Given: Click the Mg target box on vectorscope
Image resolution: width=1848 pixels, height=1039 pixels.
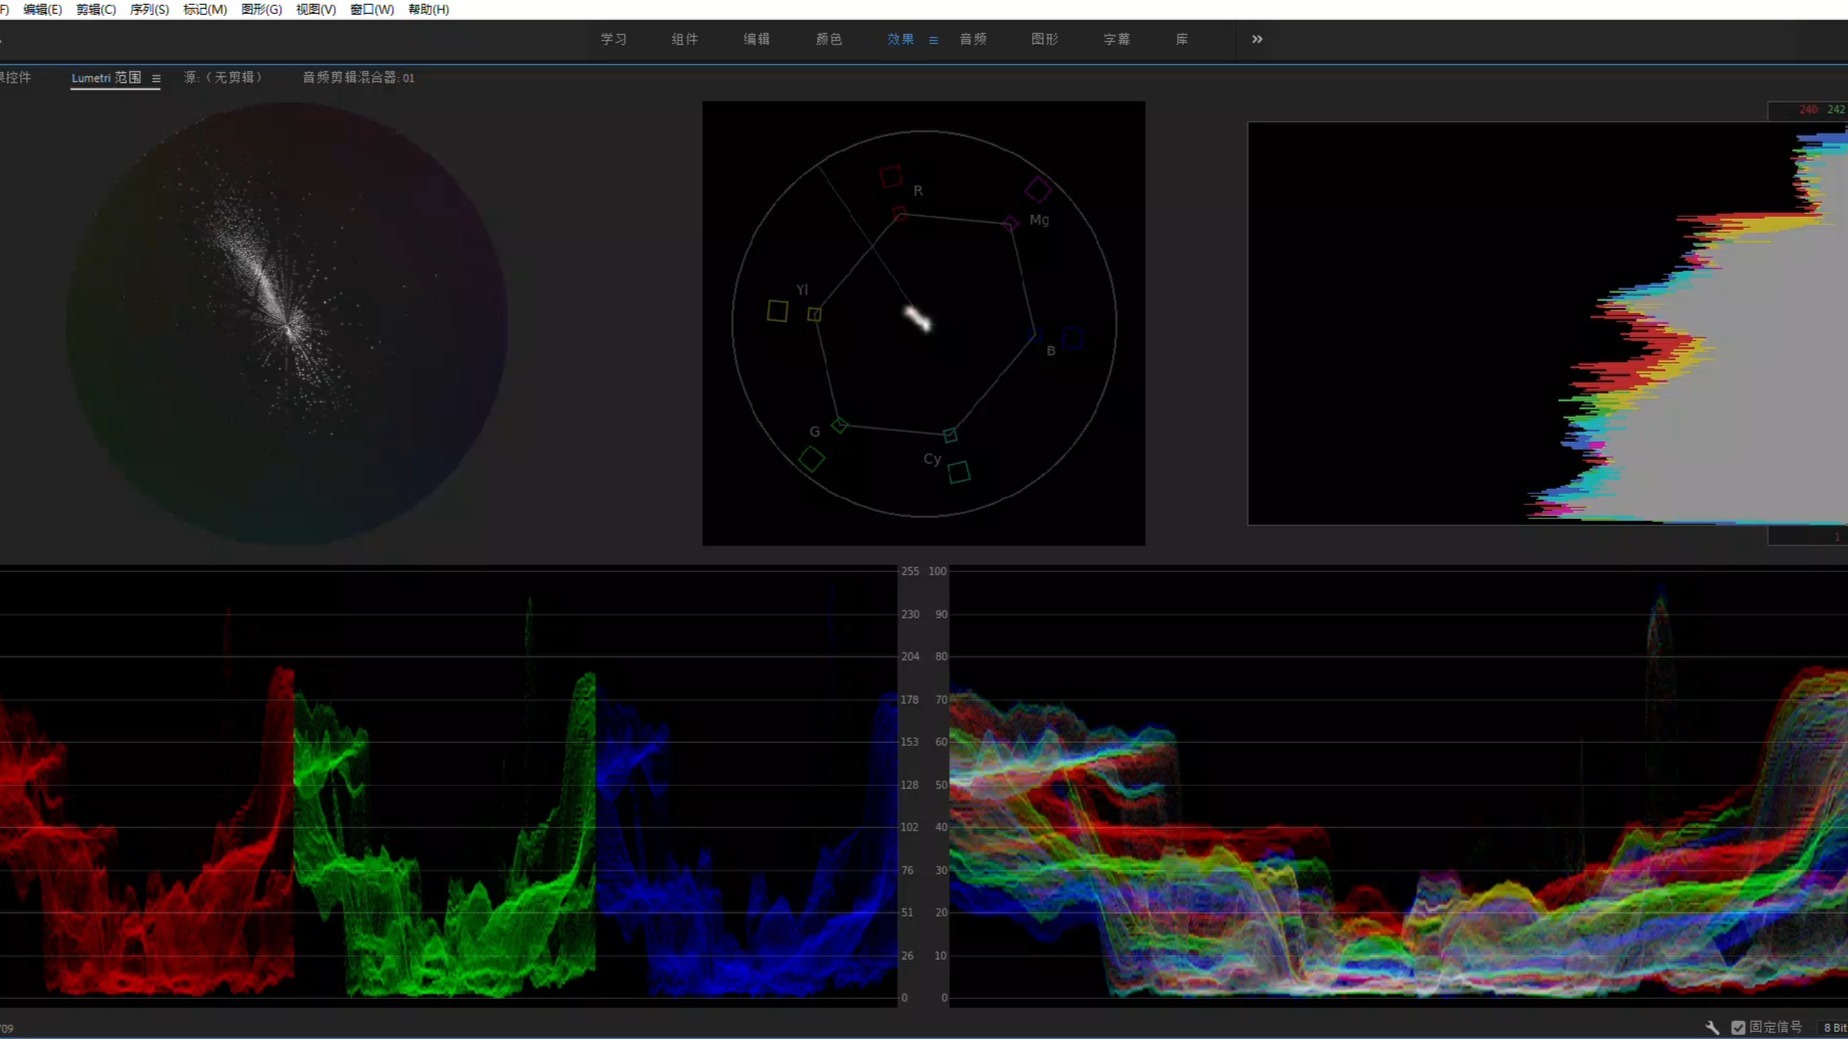Looking at the screenshot, I should coord(1038,189).
